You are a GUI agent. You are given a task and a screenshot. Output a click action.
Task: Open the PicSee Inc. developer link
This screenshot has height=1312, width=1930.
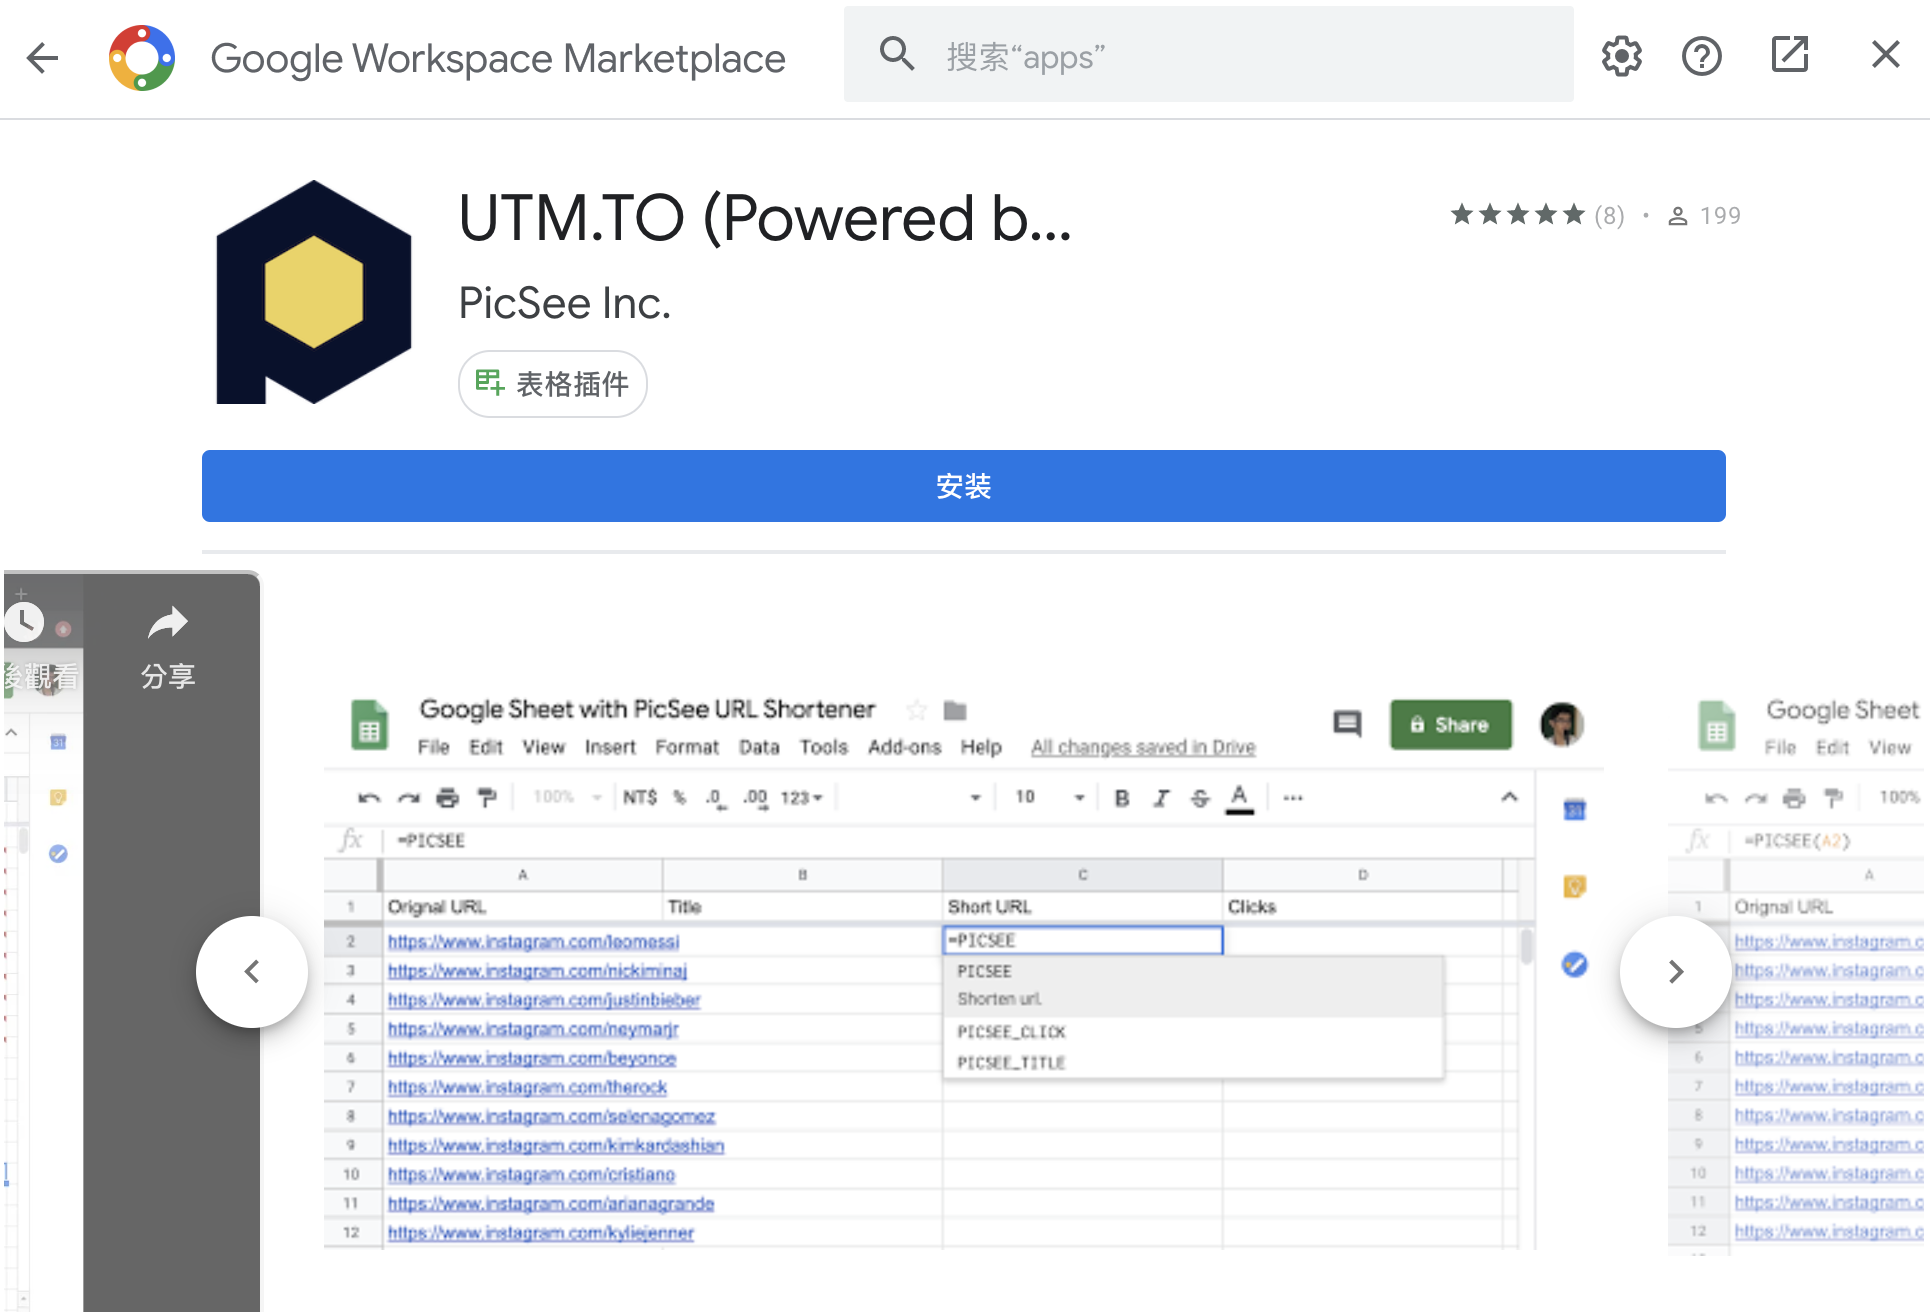(x=564, y=303)
